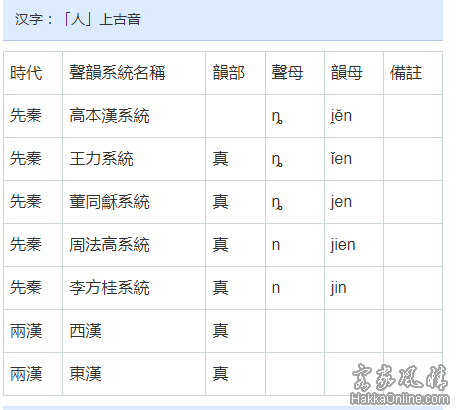Click 先秦 in the 董同龢系統 row
Screen dimensions: 456x410
click(x=26, y=202)
